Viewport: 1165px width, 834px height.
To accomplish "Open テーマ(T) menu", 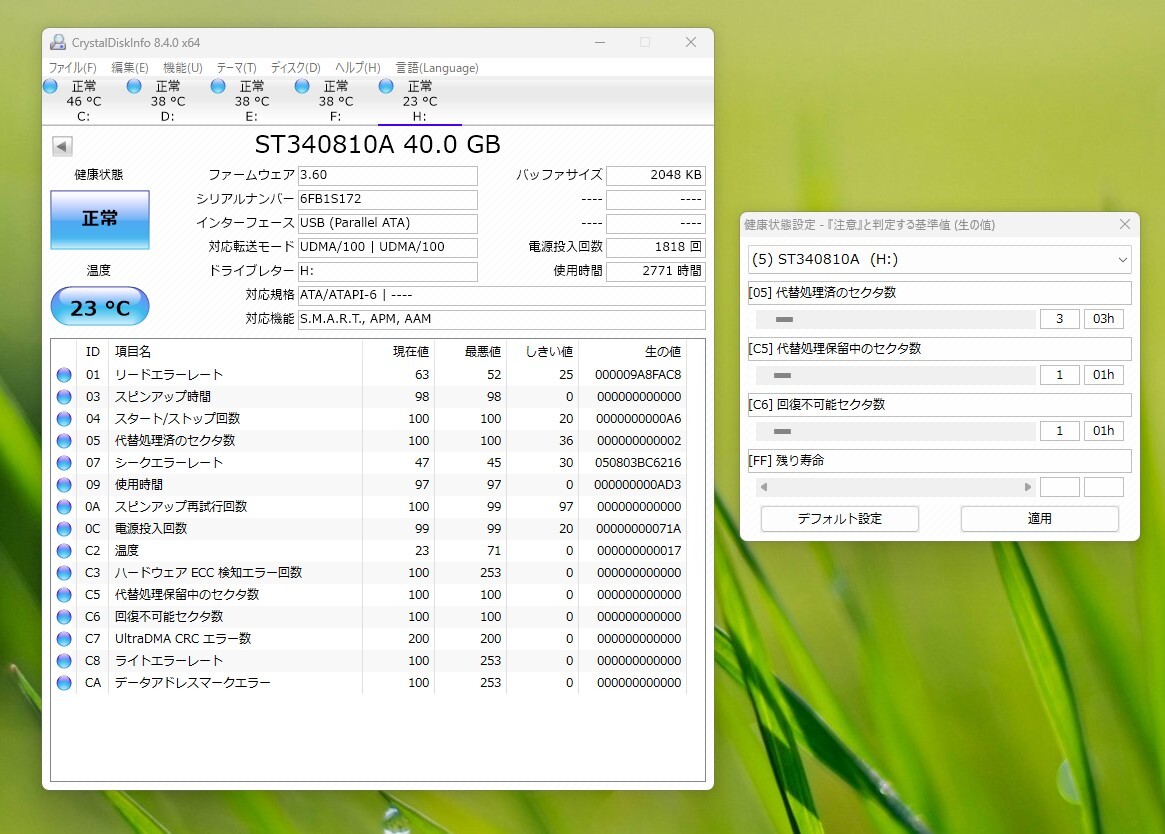I will [x=236, y=68].
